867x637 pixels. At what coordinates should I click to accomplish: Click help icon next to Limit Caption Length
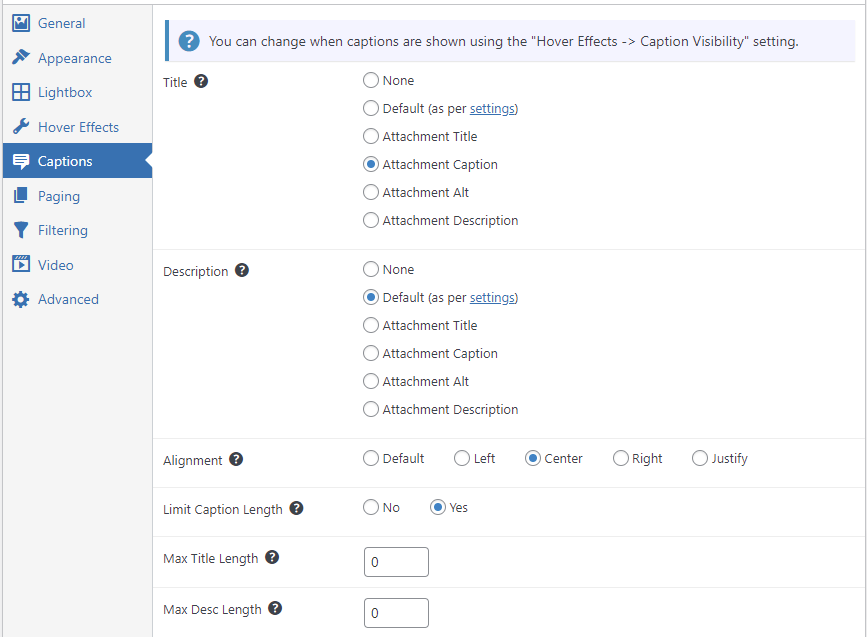[296, 508]
